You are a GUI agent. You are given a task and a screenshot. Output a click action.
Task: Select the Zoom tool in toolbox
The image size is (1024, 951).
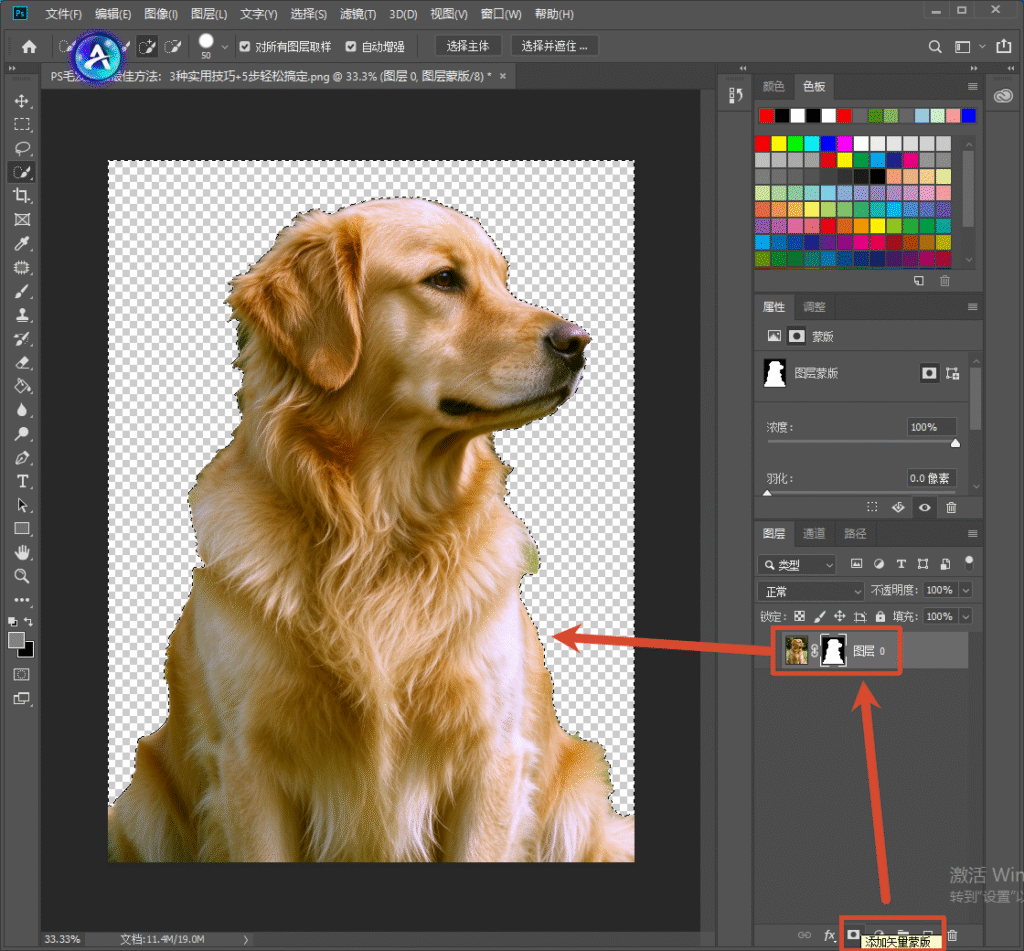(x=22, y=576)
